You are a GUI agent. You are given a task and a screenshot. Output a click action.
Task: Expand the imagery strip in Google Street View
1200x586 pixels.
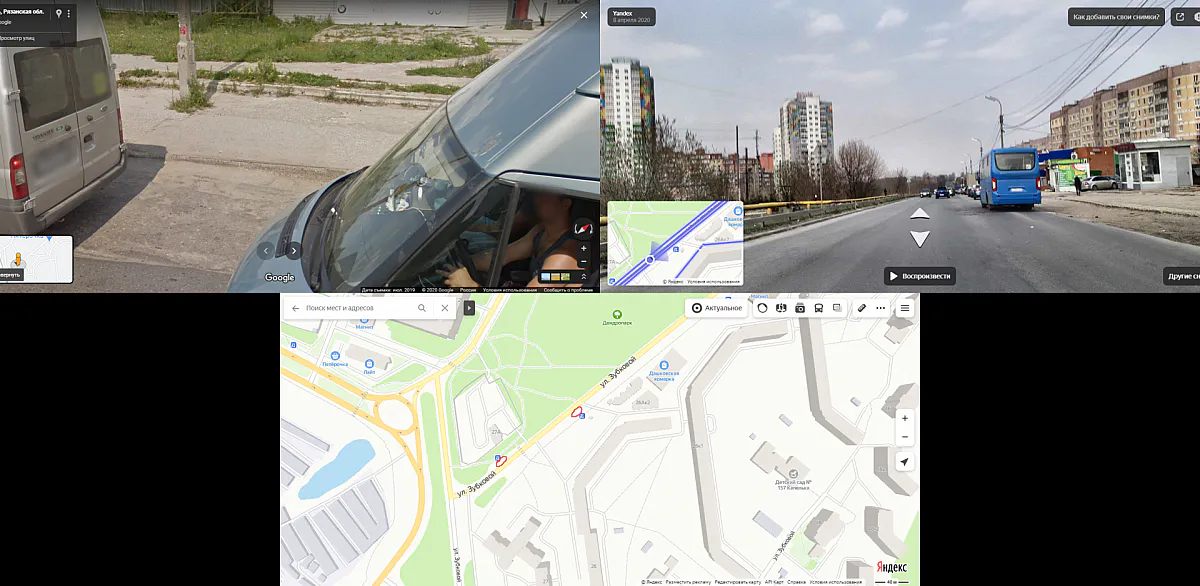coord(583,276)
